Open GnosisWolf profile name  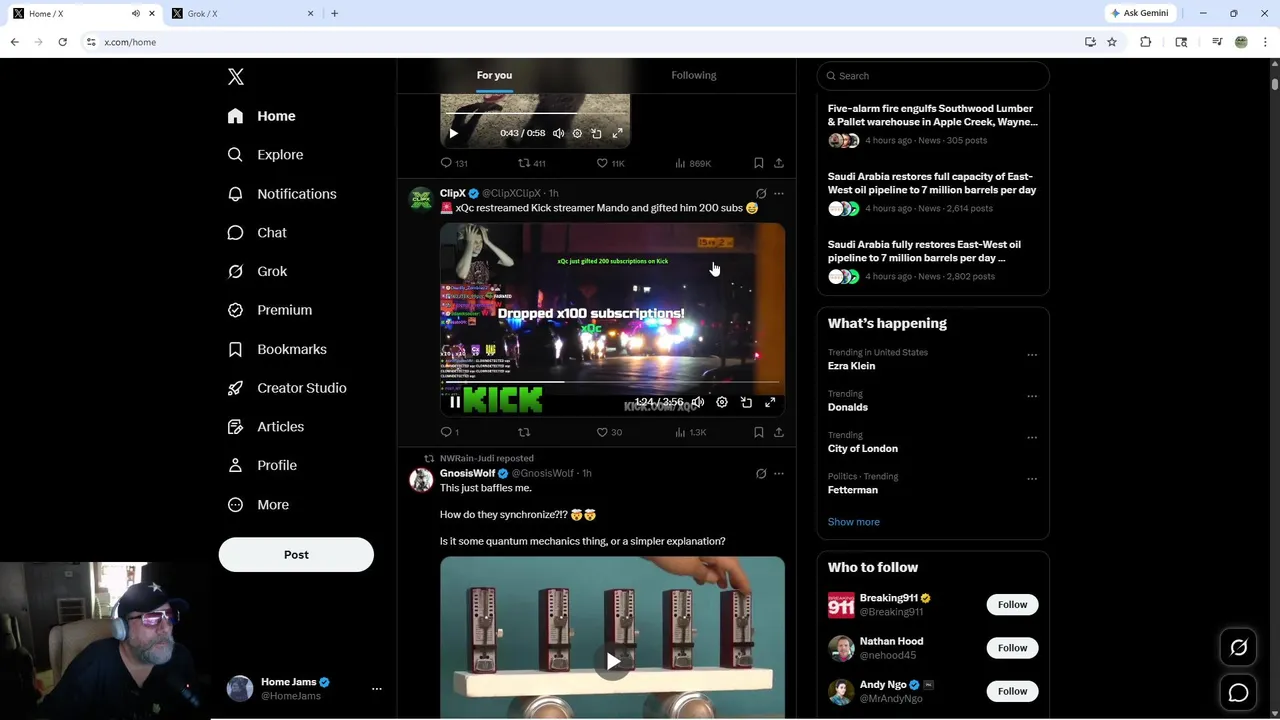[x=468, y=473]
